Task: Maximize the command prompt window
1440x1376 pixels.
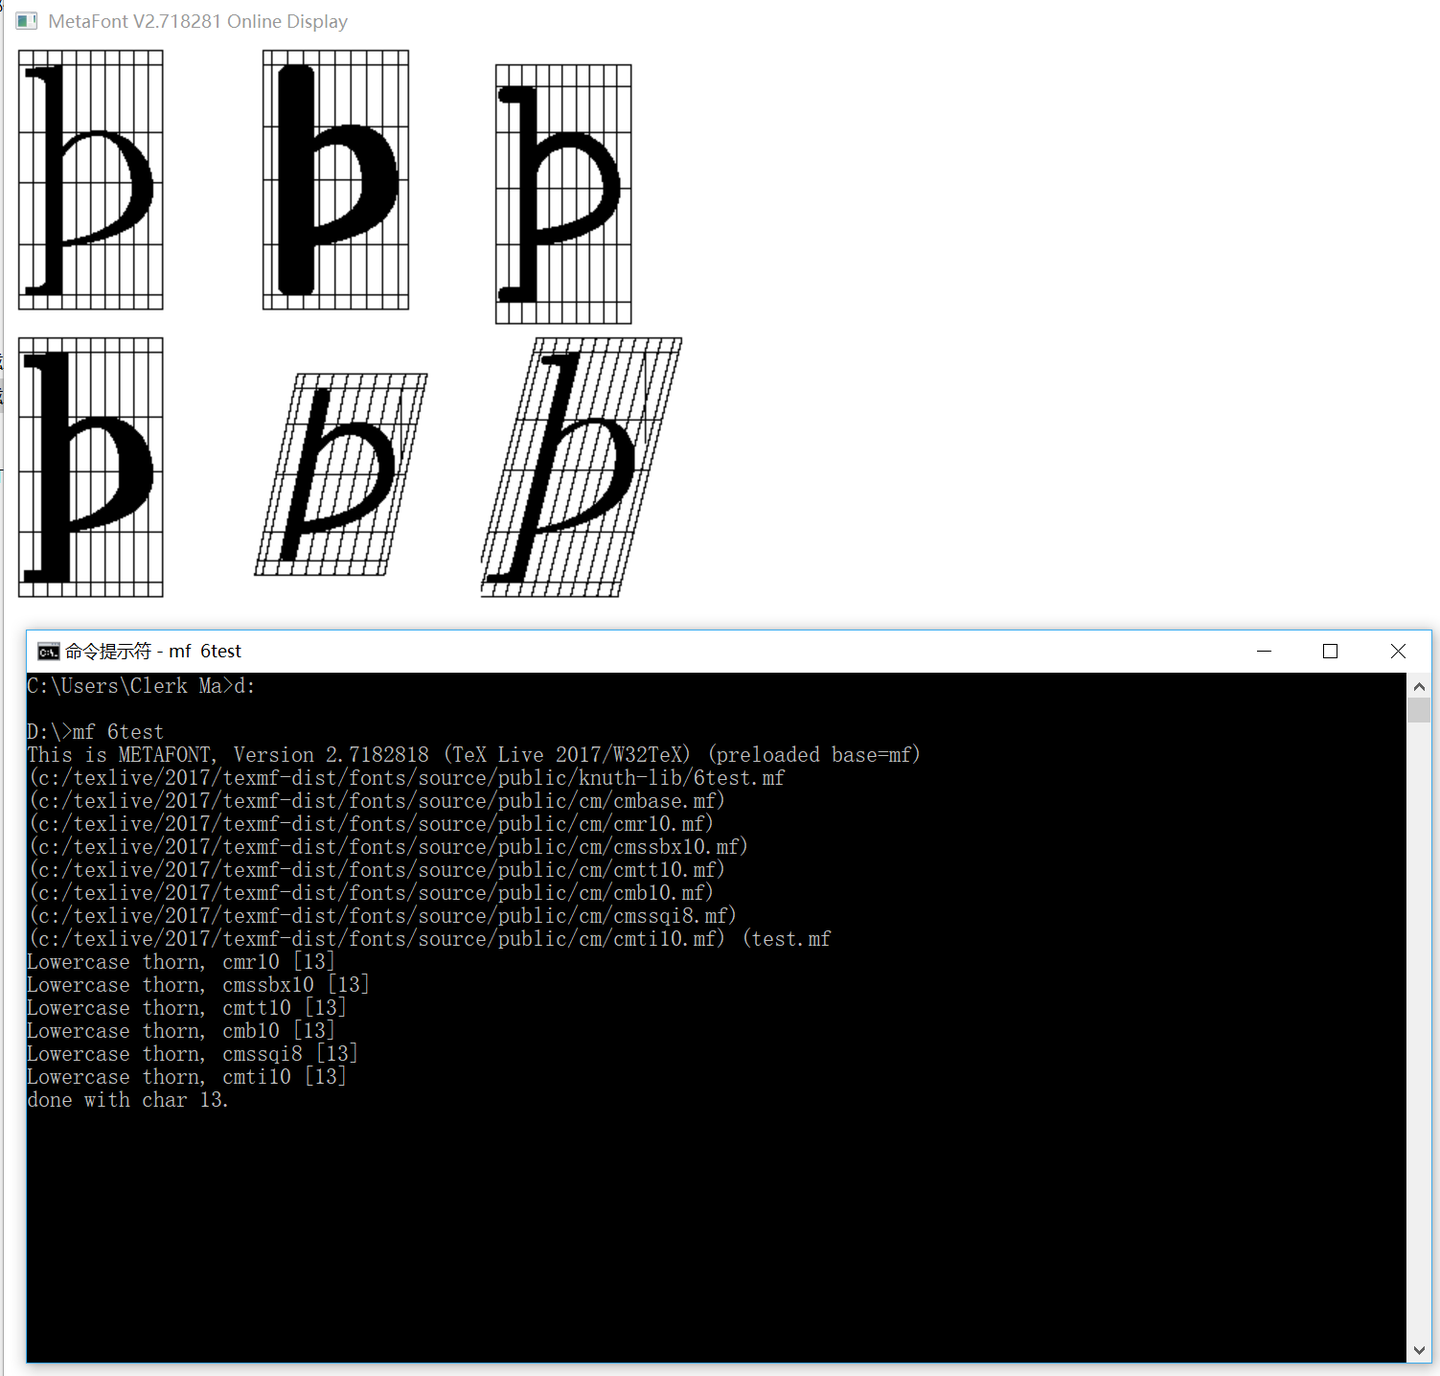Action: pyautogui.click(x=1330, y=651)
